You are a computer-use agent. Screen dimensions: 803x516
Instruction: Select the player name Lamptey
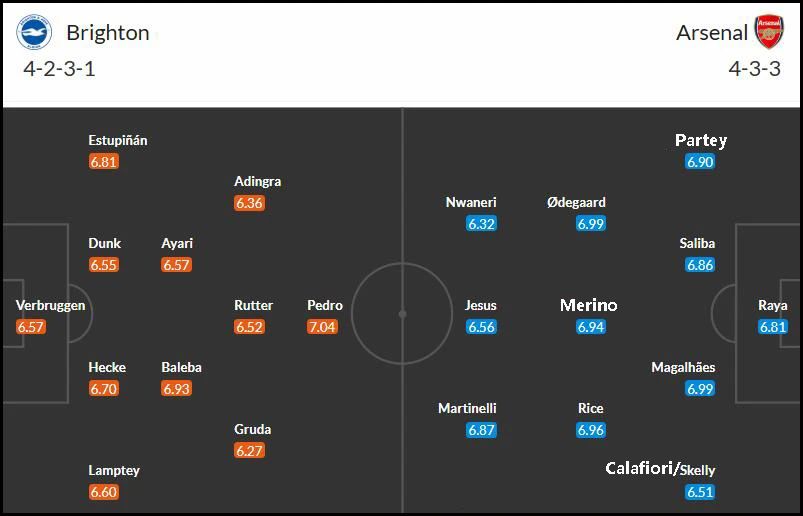pos(114,470)
